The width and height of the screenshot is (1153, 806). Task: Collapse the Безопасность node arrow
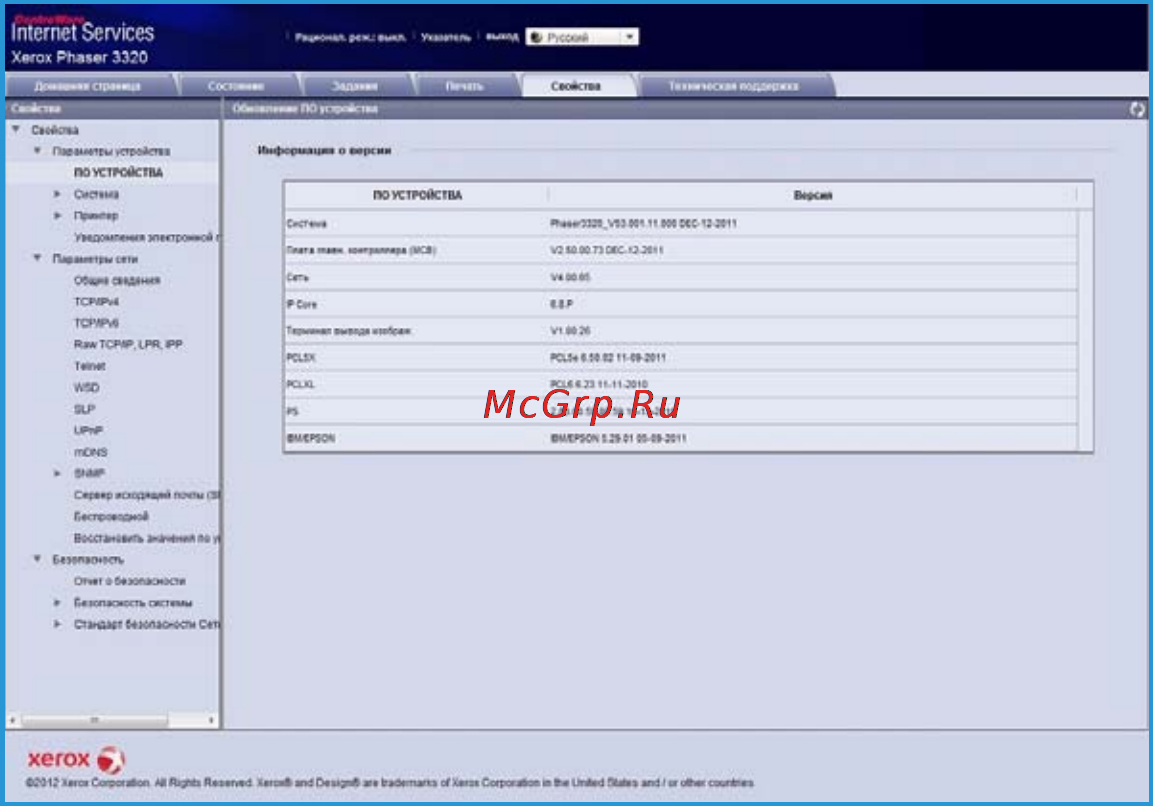click(x=37, y=559)
